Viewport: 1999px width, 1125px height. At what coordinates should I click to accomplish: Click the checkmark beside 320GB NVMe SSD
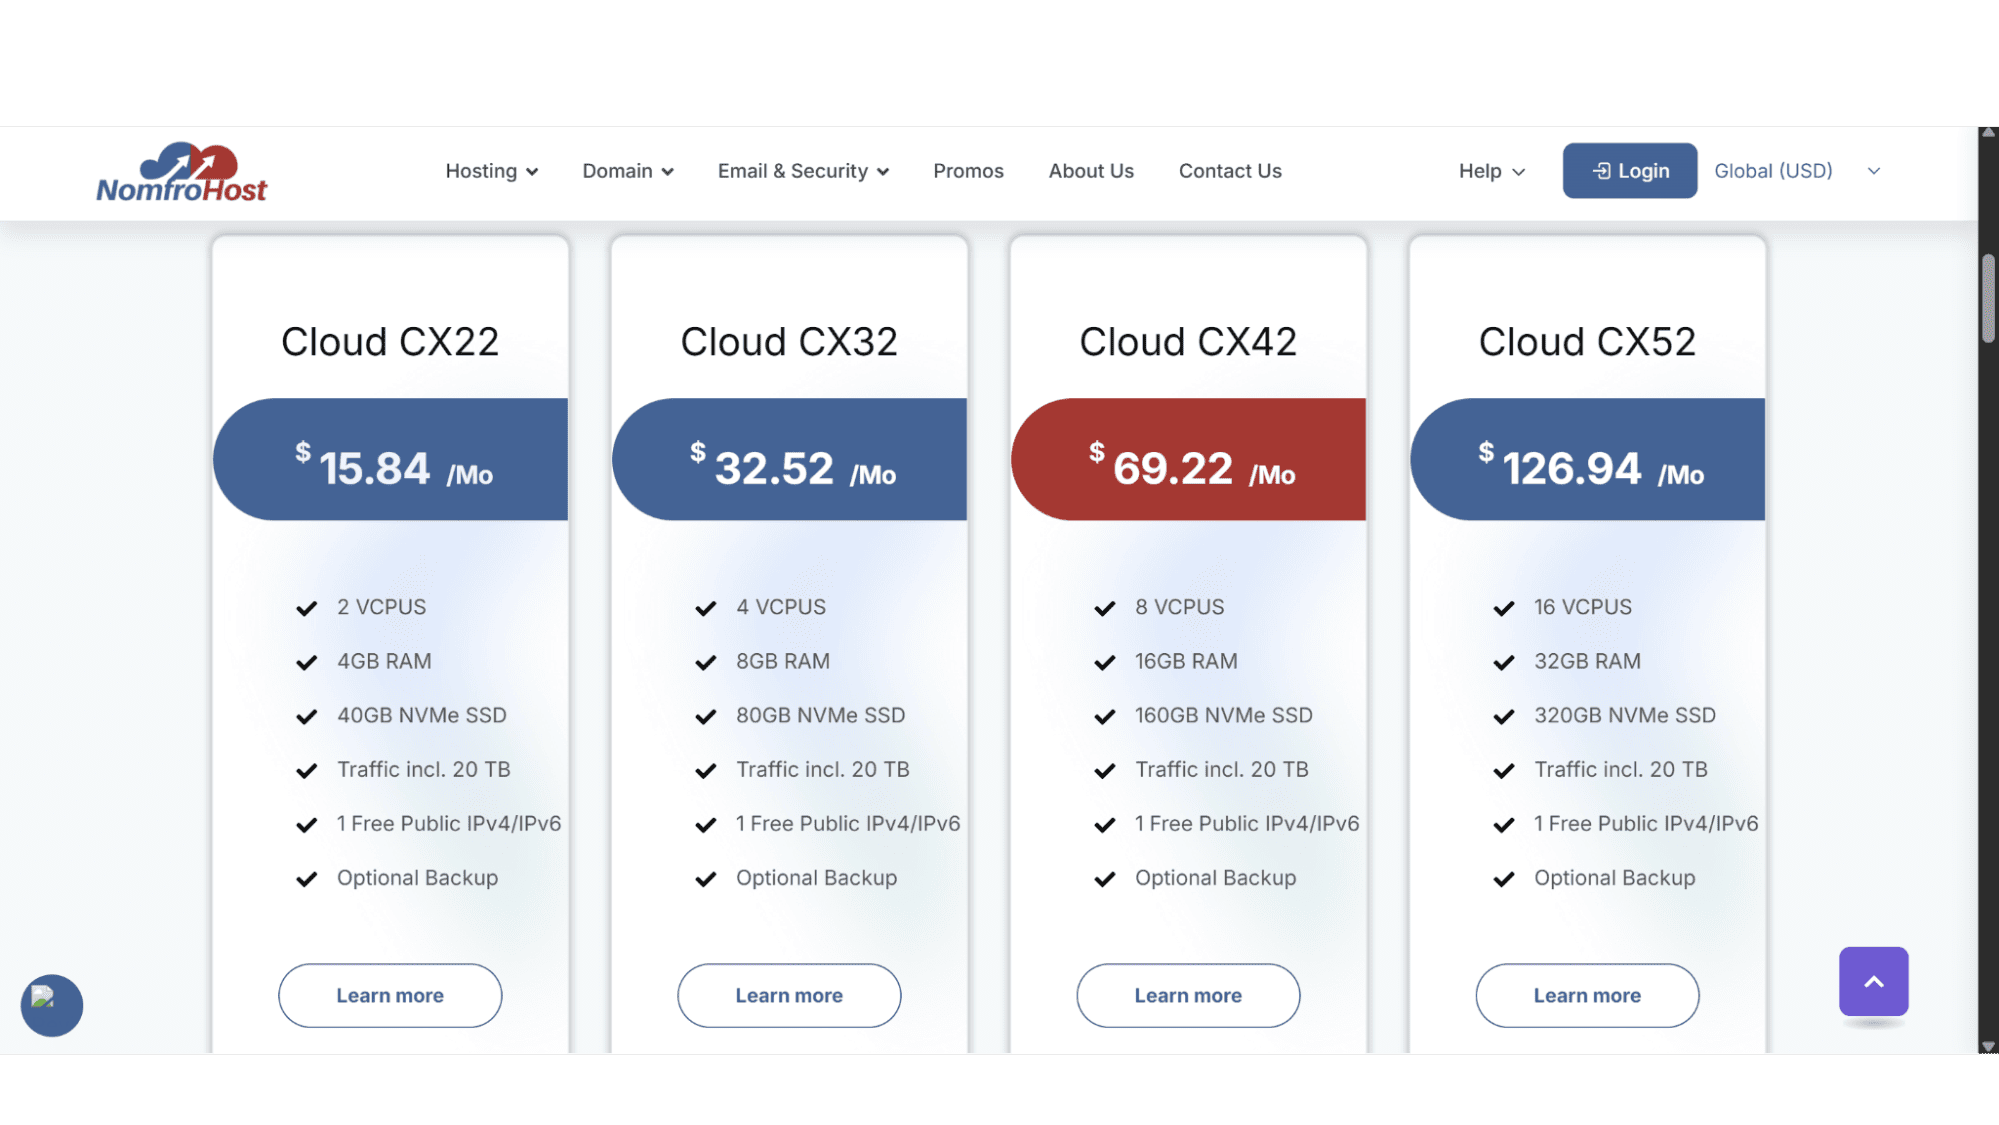click(x=1503, y=716)
